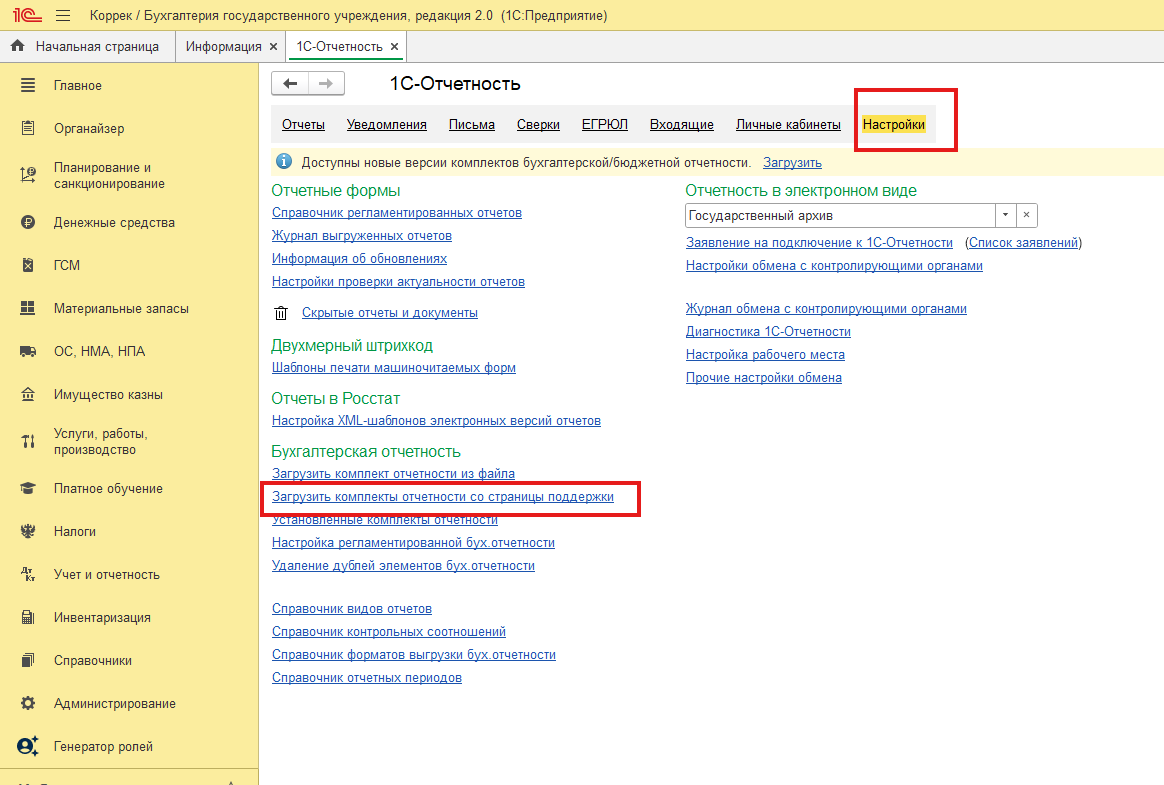Open Информация об обновлениях link
The image size is (1164, 785).
coord(359,258)
